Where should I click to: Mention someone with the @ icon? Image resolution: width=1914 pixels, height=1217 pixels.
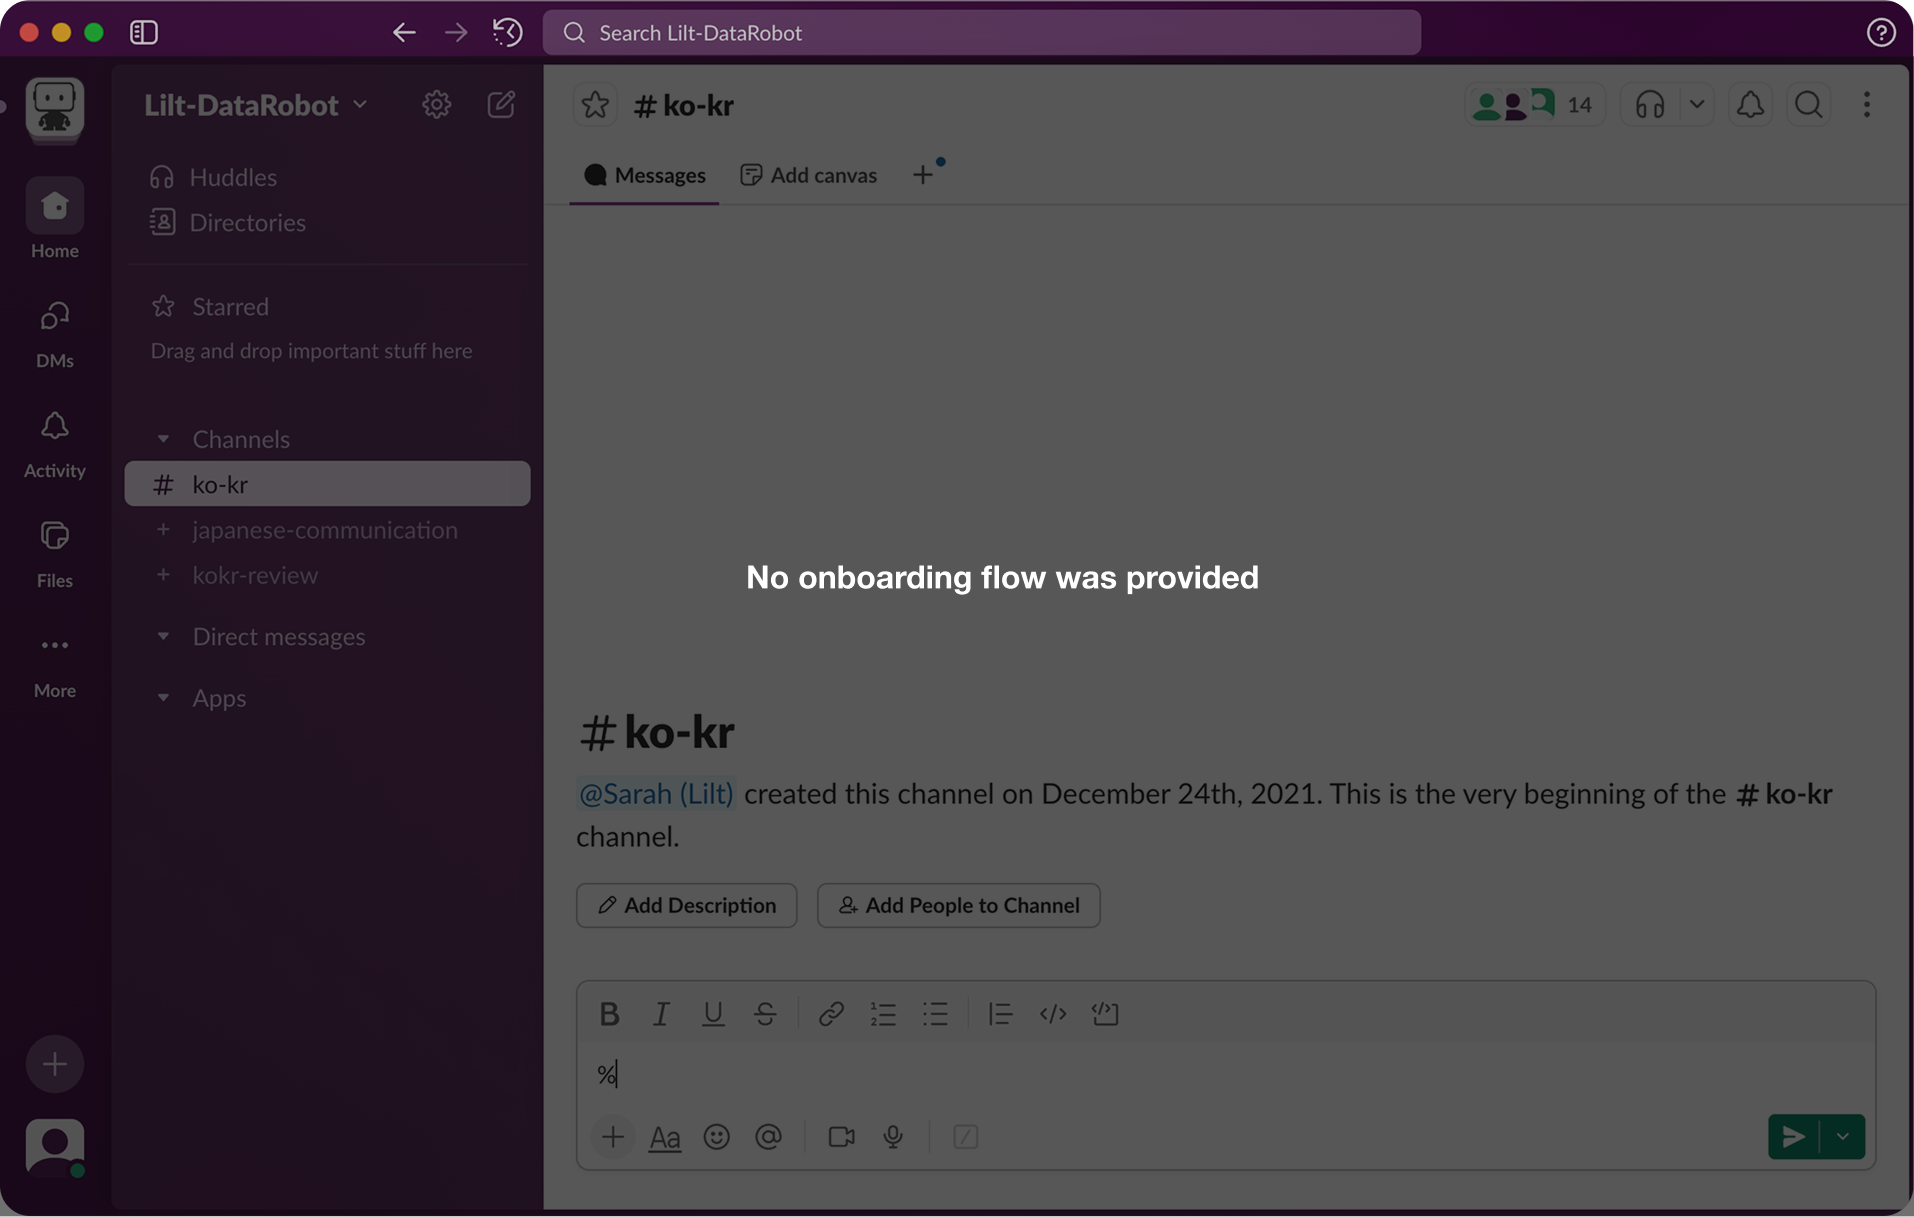click(768, 1137)
